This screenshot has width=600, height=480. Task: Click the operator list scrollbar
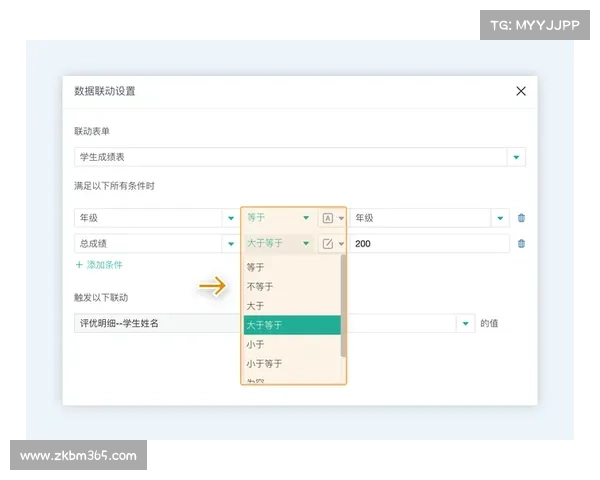tap(343, 305)
